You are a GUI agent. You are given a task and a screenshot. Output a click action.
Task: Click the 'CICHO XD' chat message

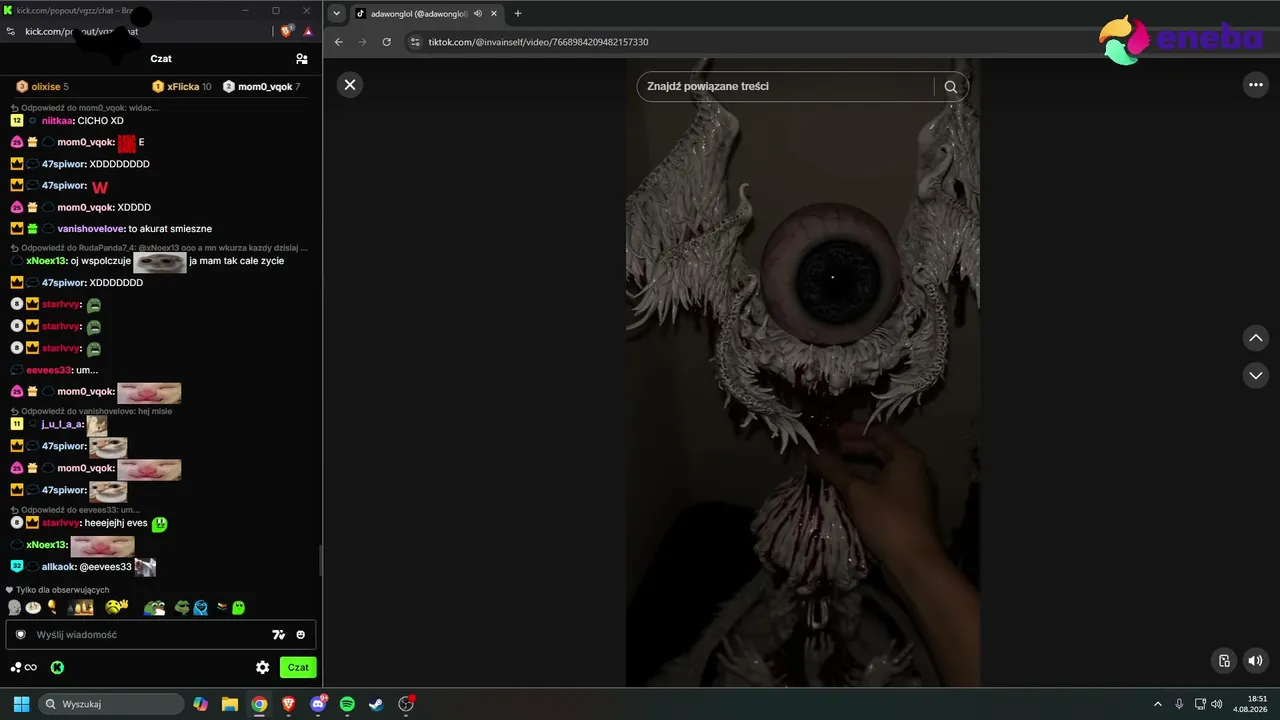pos(101,121)
